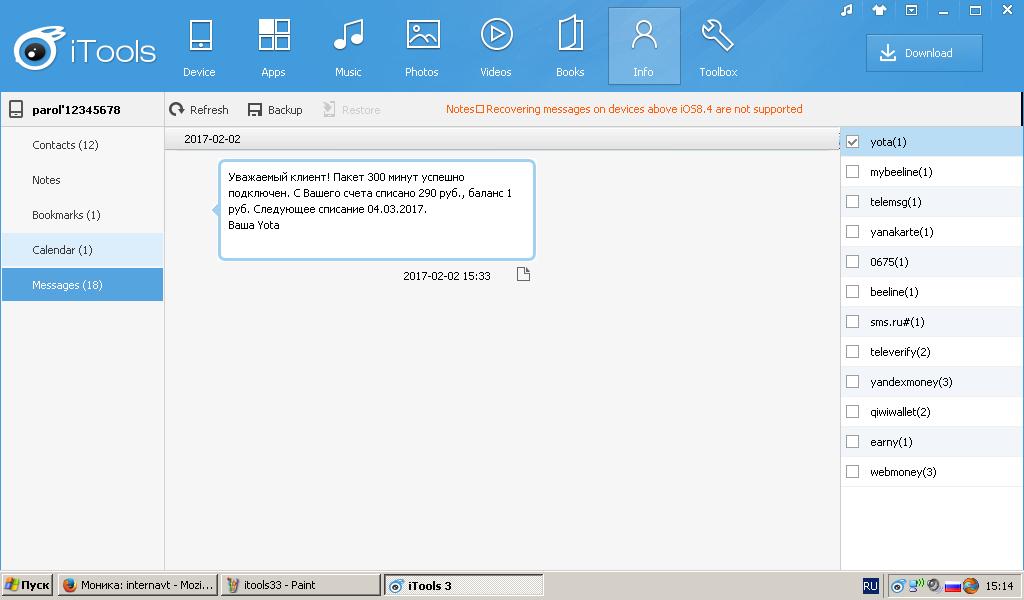
Task: Open the network connection tray icon
Action: point(916,585)
